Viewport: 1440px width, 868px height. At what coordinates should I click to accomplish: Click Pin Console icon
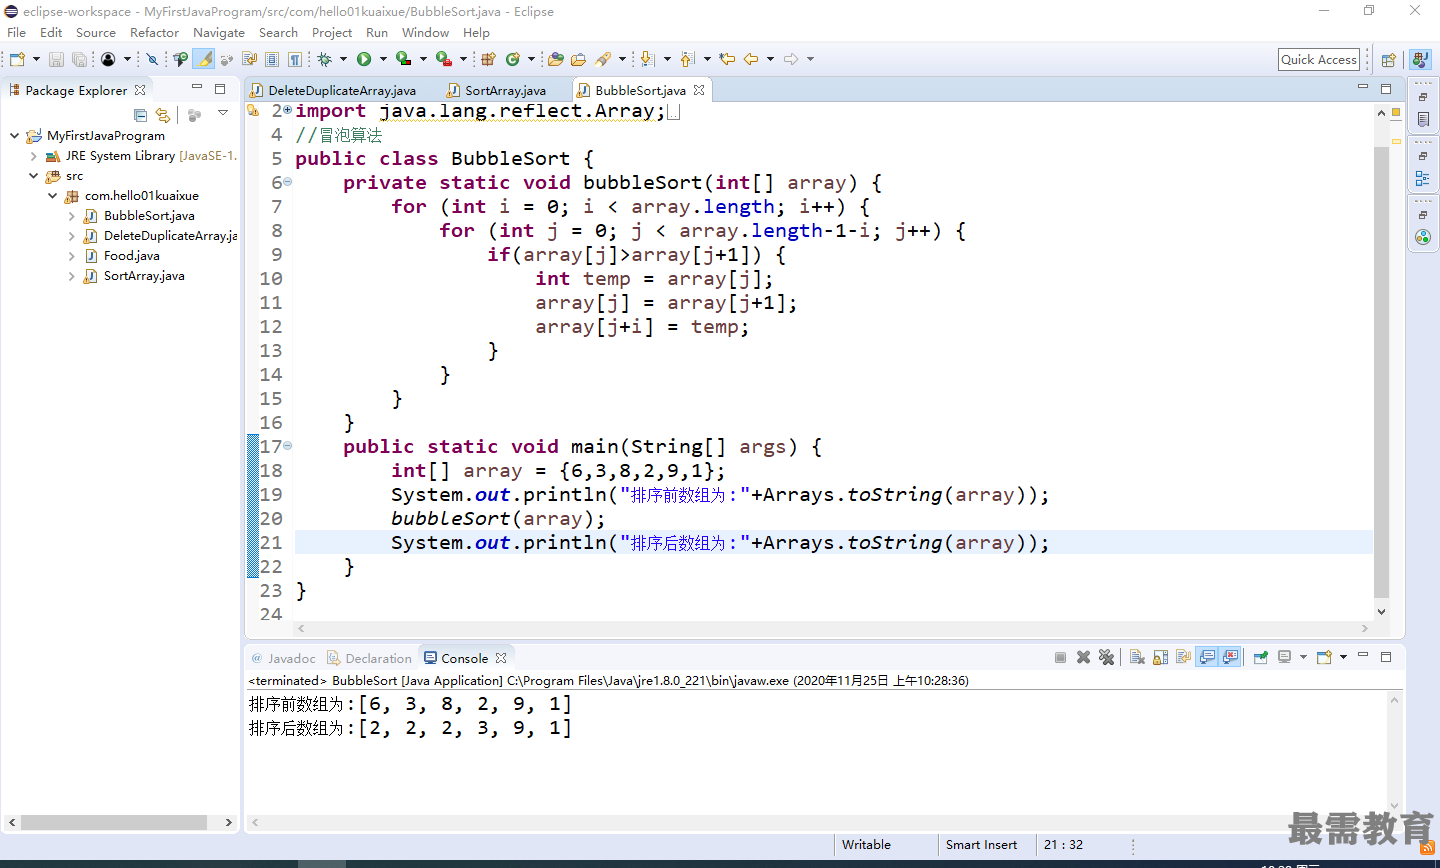tap(1261, 657)
